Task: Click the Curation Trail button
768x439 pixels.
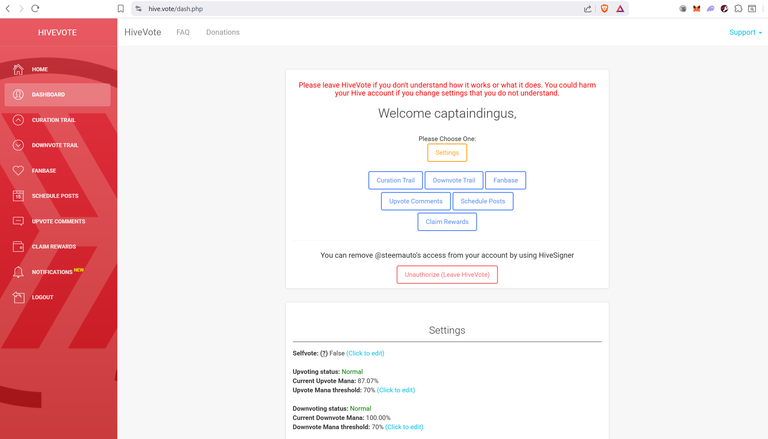Action: [395, 180]
